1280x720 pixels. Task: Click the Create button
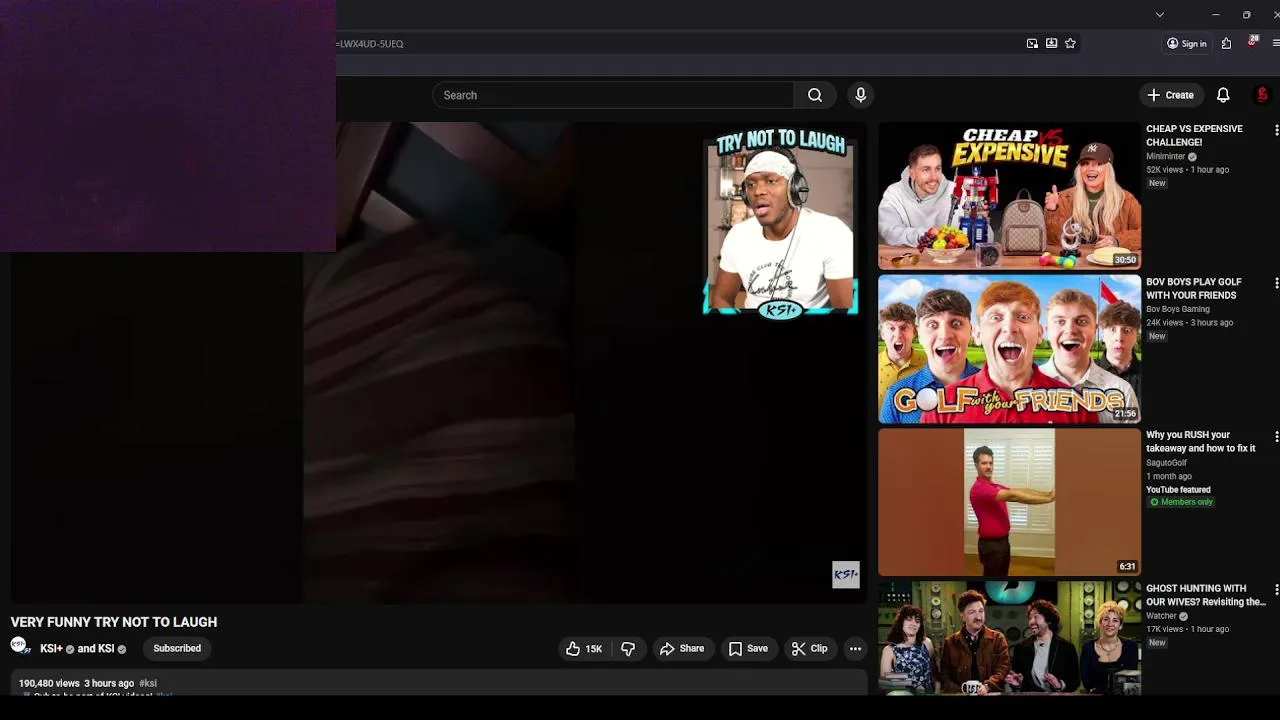[1170, 95]
